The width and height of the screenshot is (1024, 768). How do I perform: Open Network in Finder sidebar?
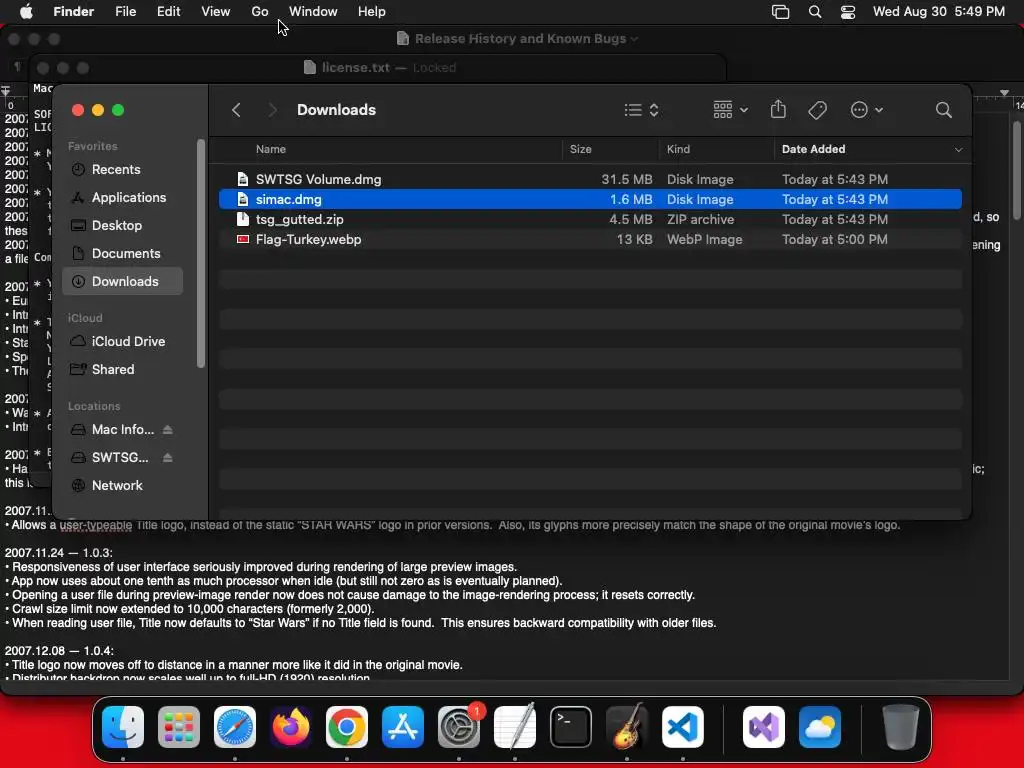point(123,486)
